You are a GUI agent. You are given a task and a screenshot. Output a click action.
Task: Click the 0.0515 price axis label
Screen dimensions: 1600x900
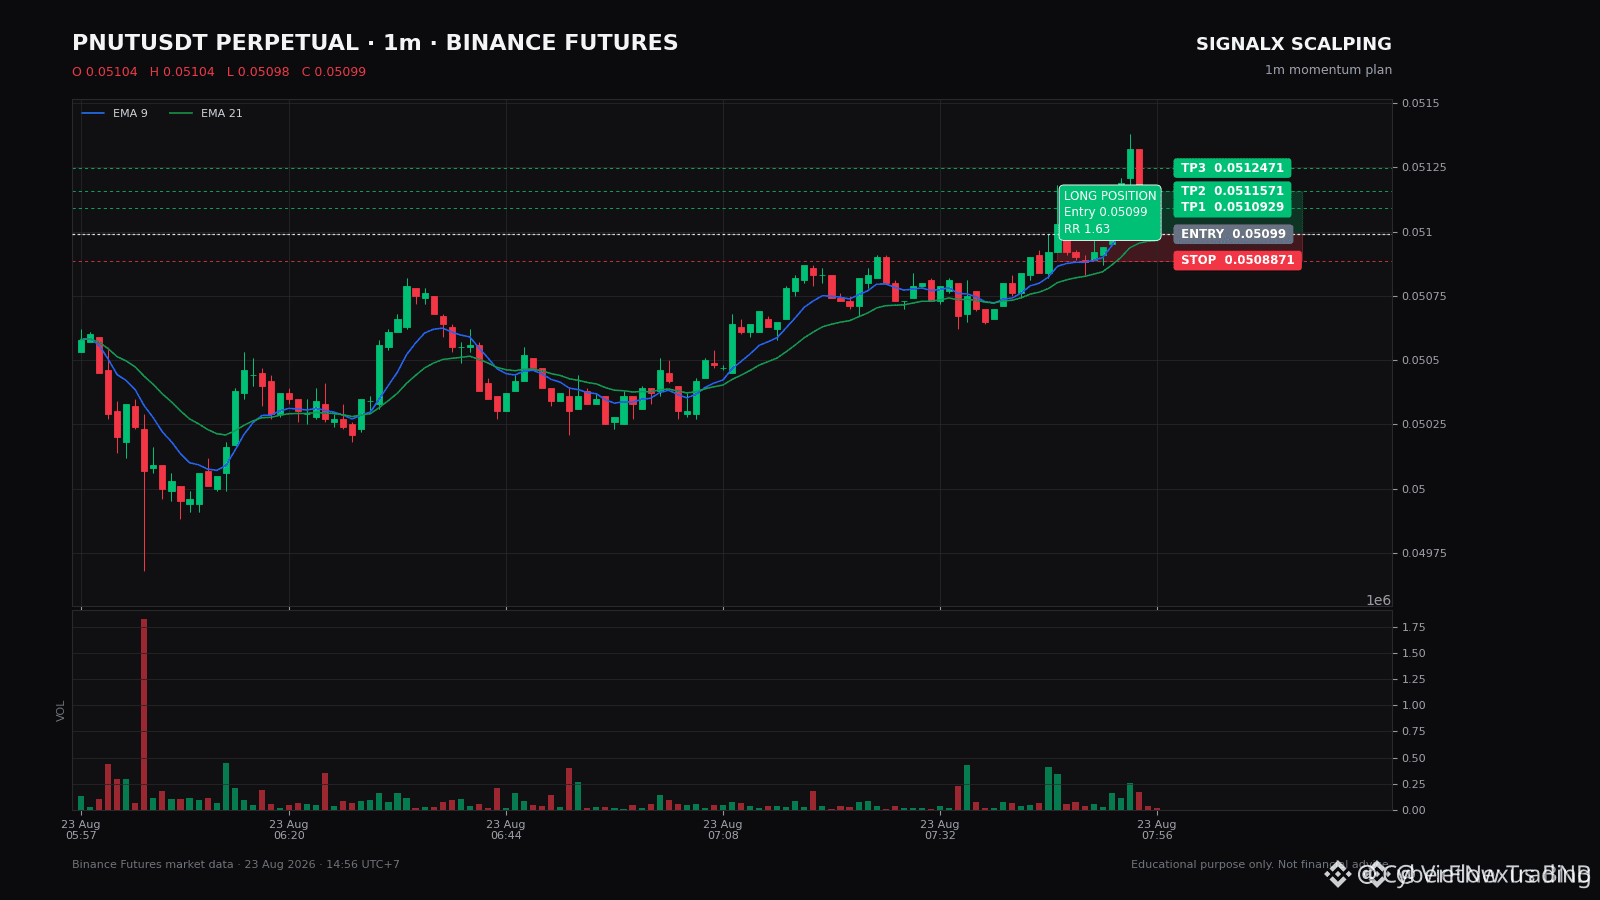(1421, 104)
